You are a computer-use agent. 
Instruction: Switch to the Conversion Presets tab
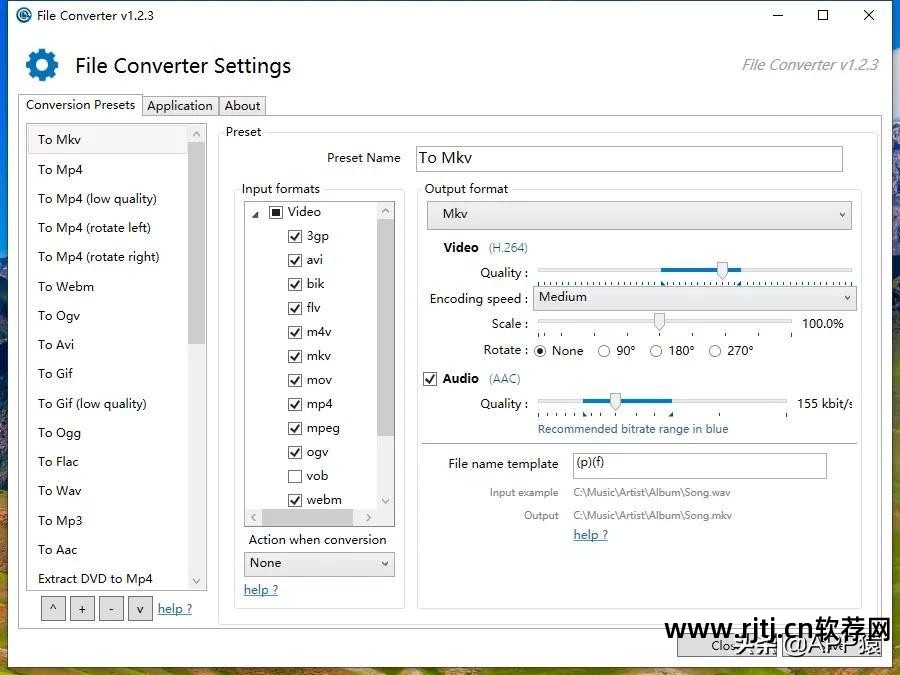click(80, 105)
